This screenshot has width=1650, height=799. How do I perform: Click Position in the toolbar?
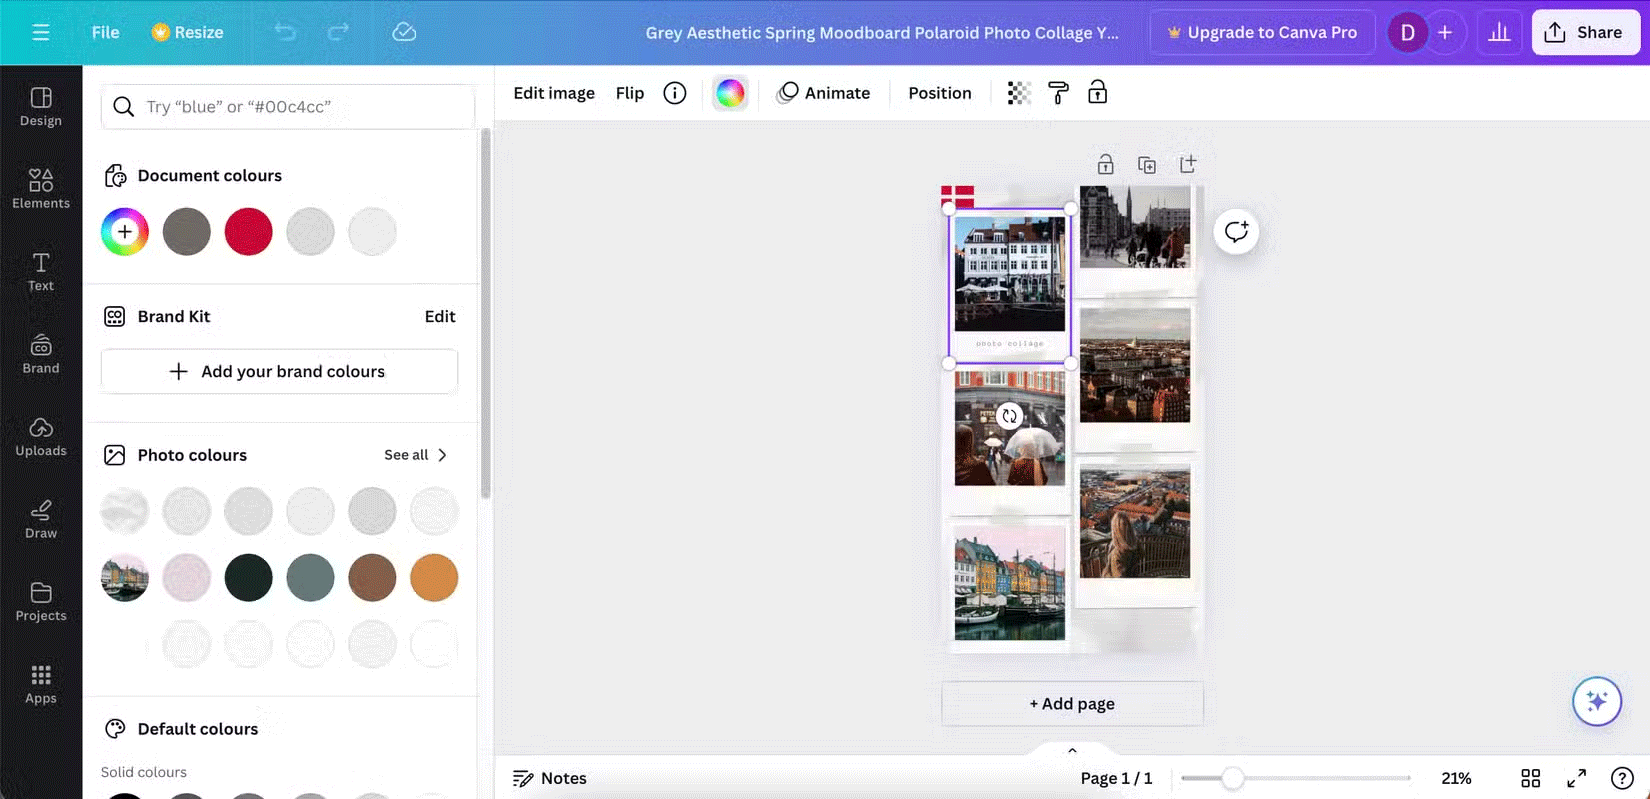(x=940, y=93)
